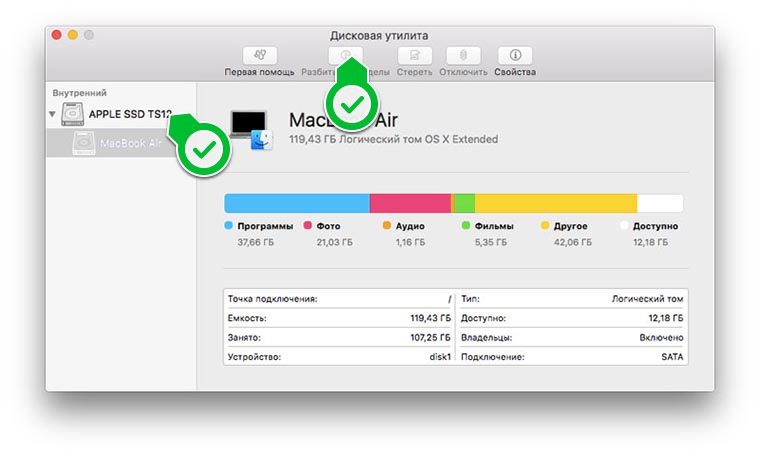Click the Фильмы legend label
760x456 pixels.
[x=494, y=226]
